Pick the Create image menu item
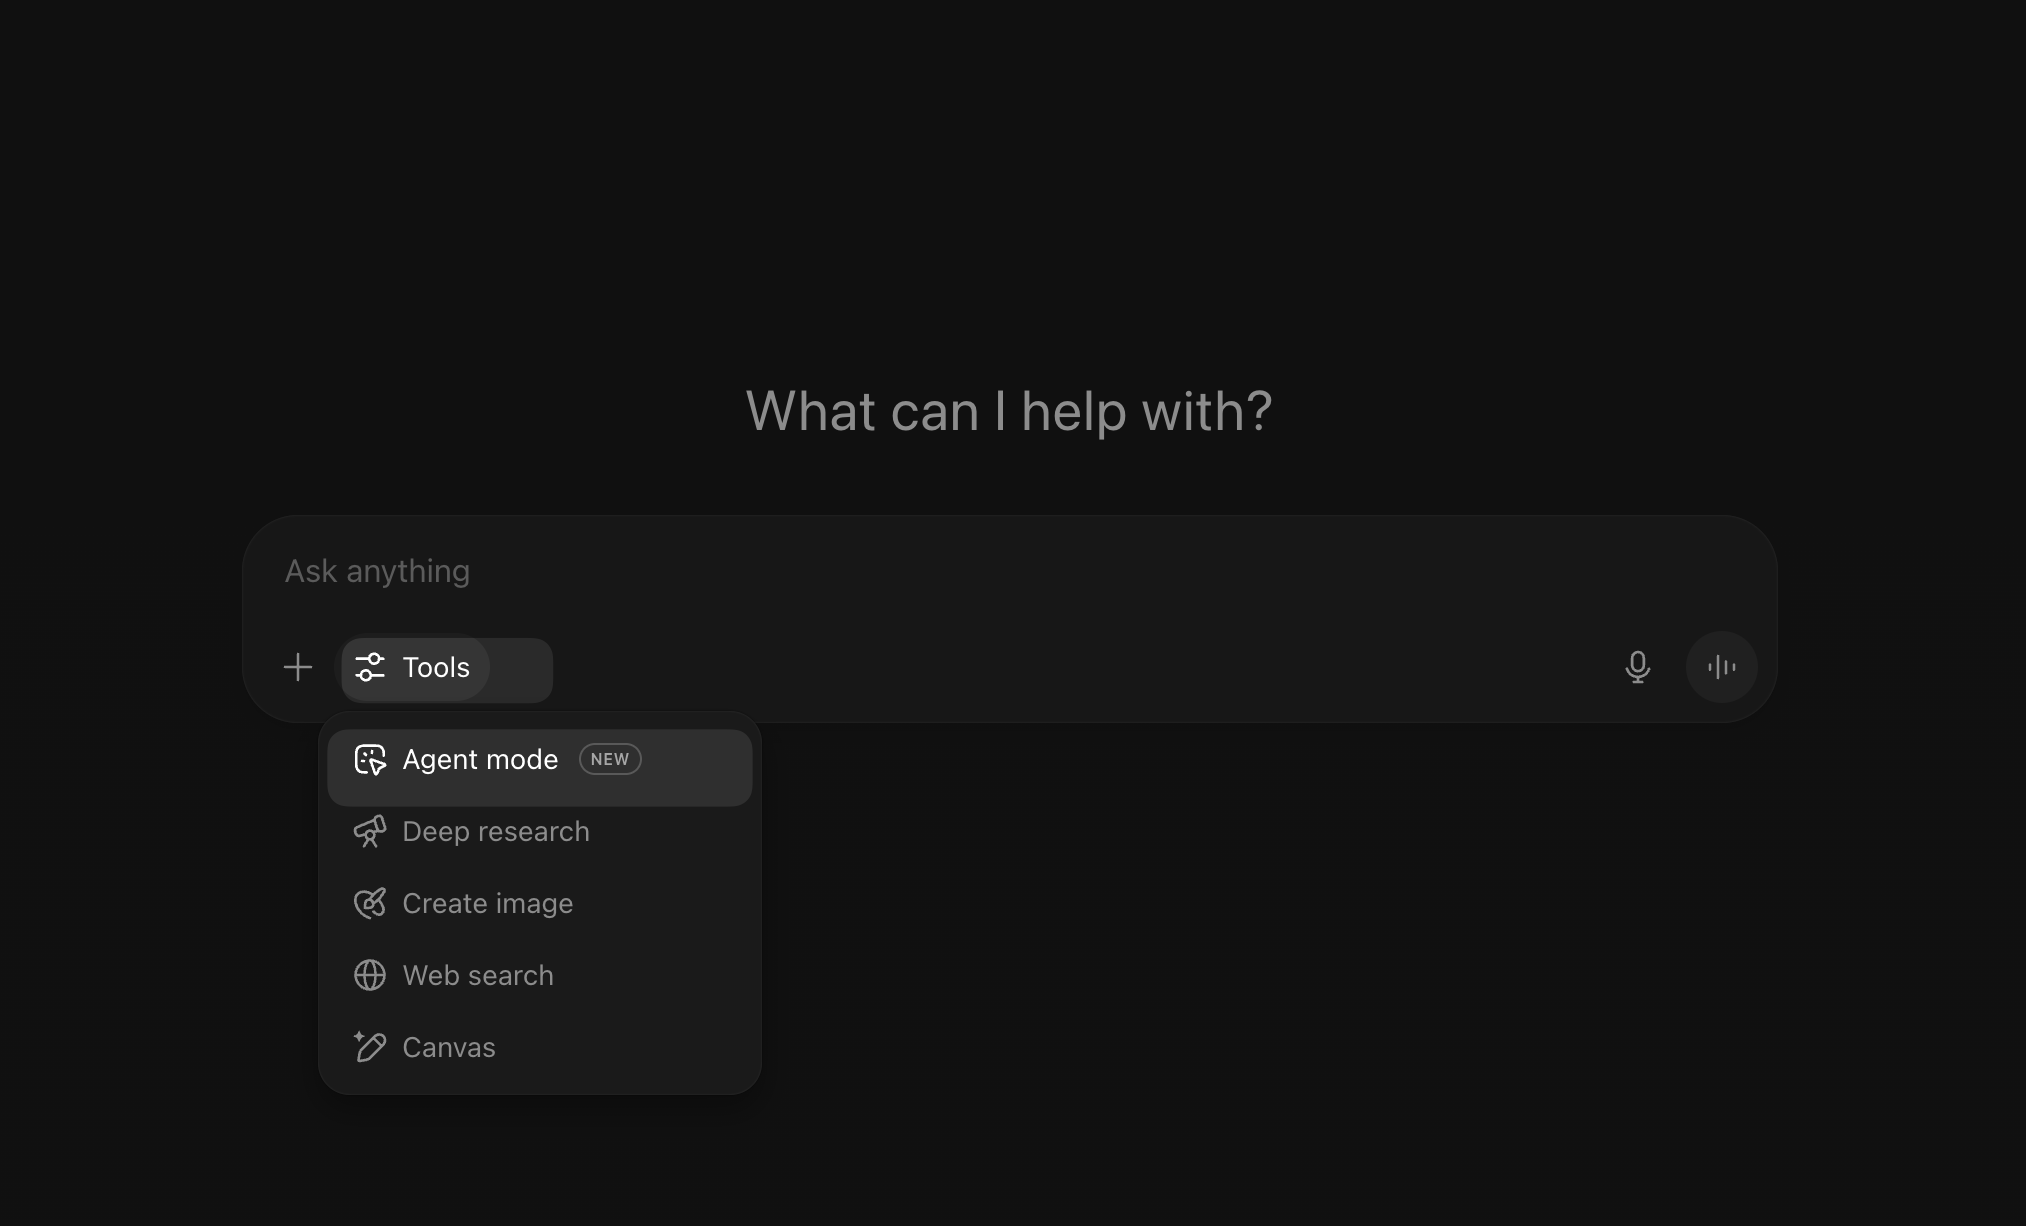 pos(488,904)
